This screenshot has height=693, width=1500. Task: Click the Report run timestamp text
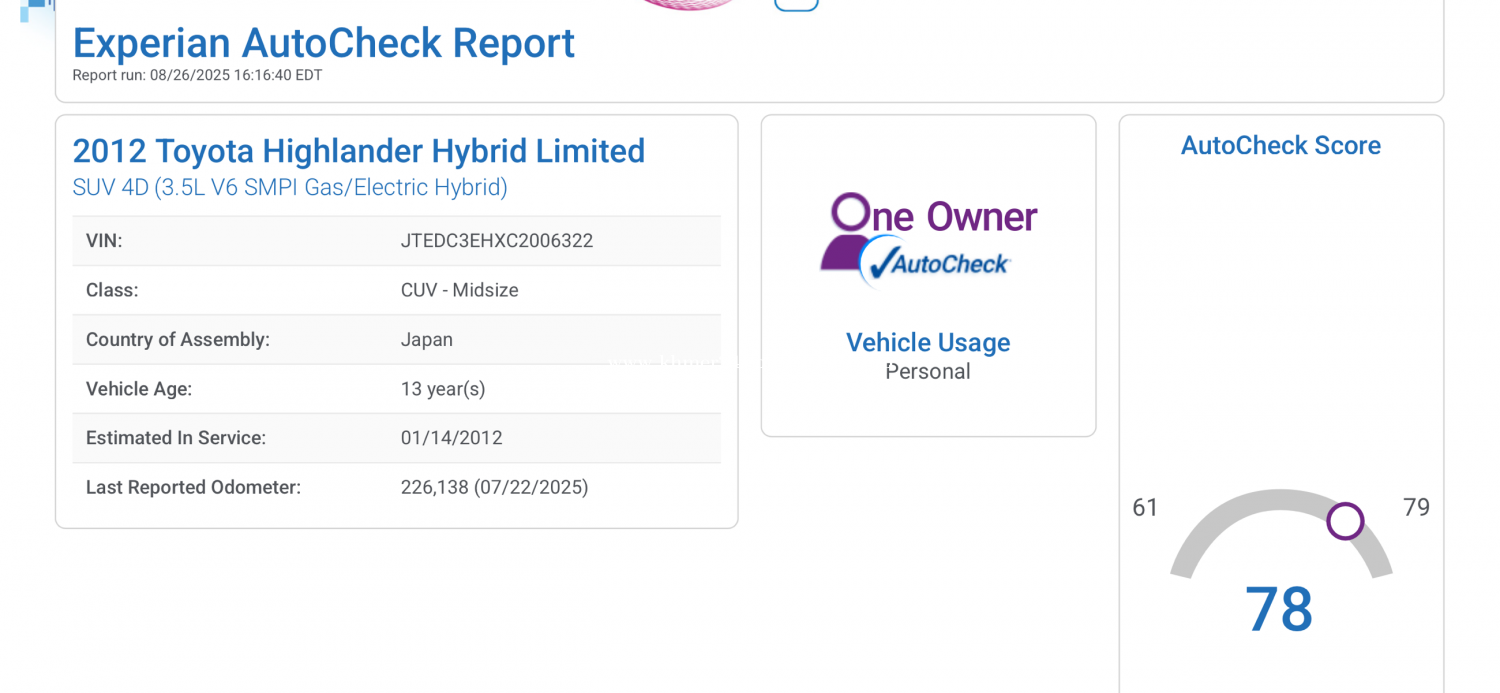coord(197,75)
